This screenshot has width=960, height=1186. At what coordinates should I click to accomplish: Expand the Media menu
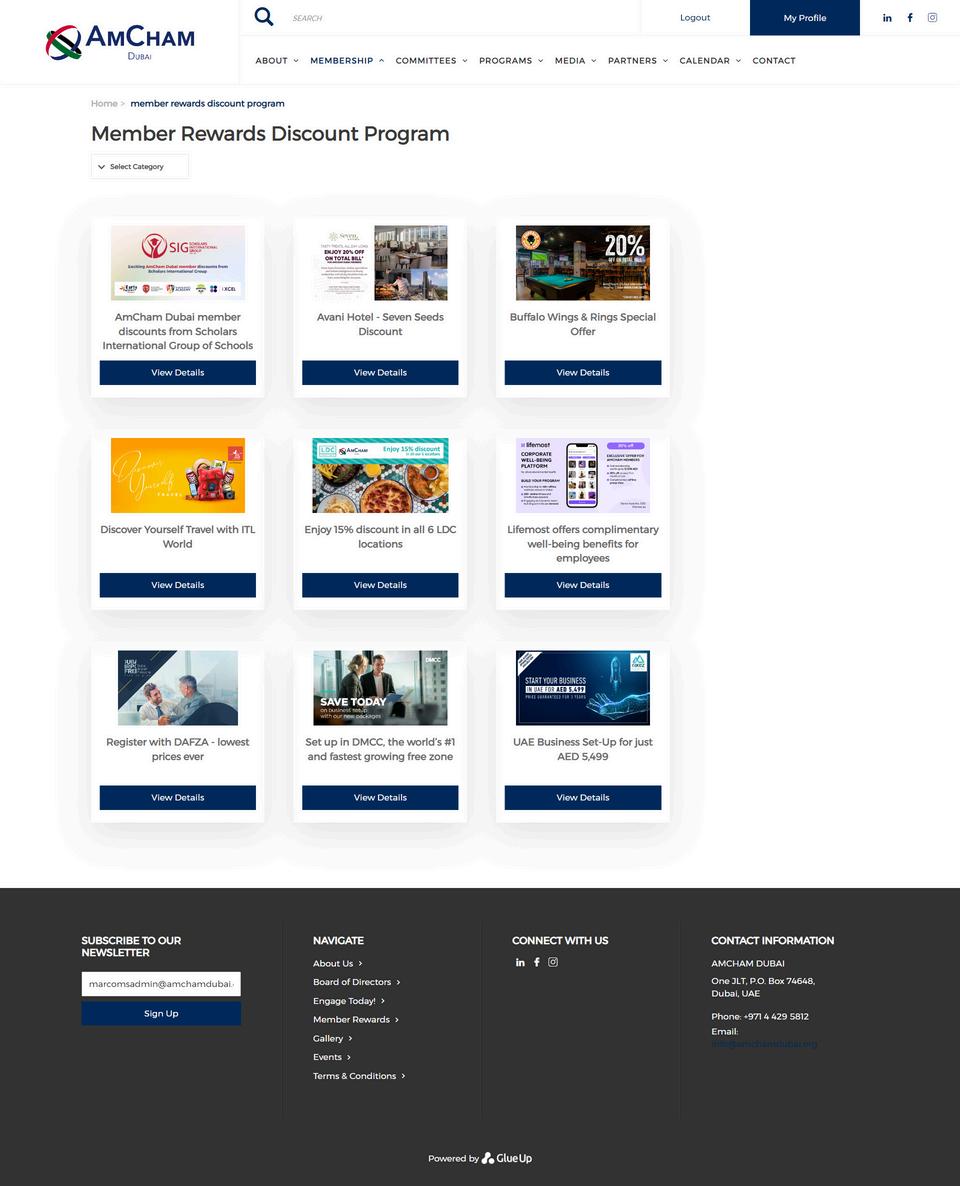coord(576,61)
